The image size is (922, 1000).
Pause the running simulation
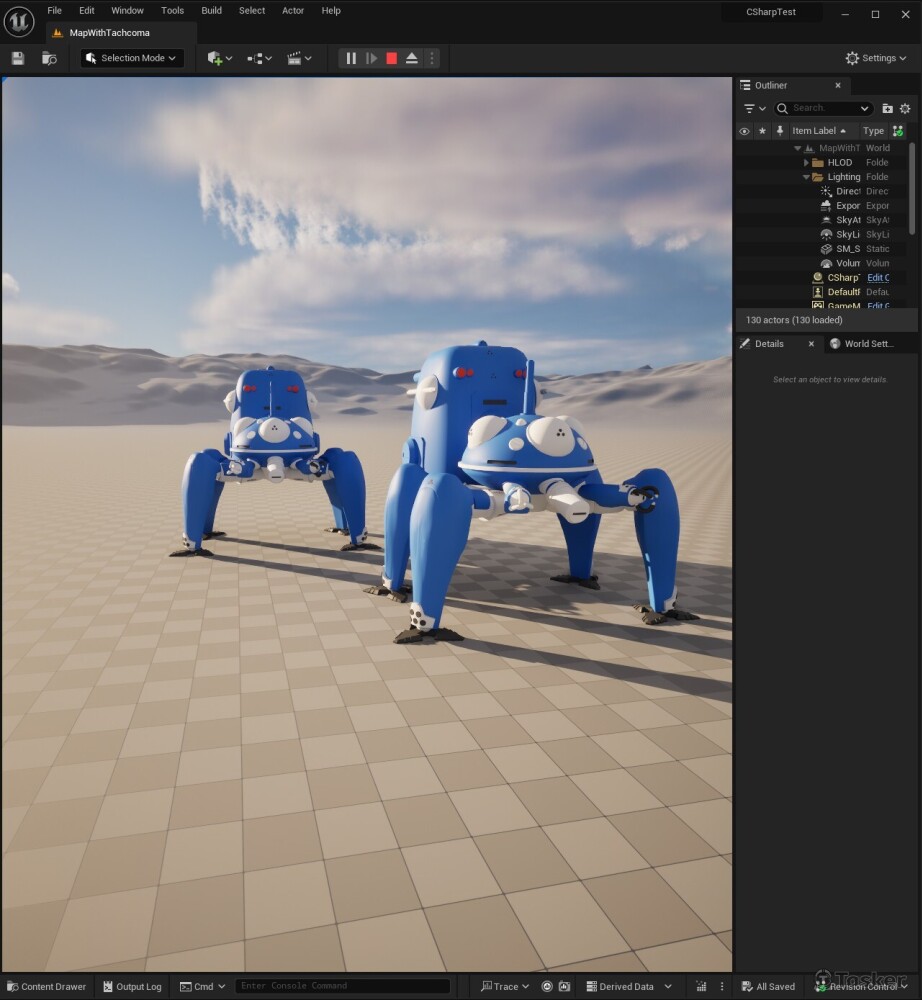pos(351,58)
